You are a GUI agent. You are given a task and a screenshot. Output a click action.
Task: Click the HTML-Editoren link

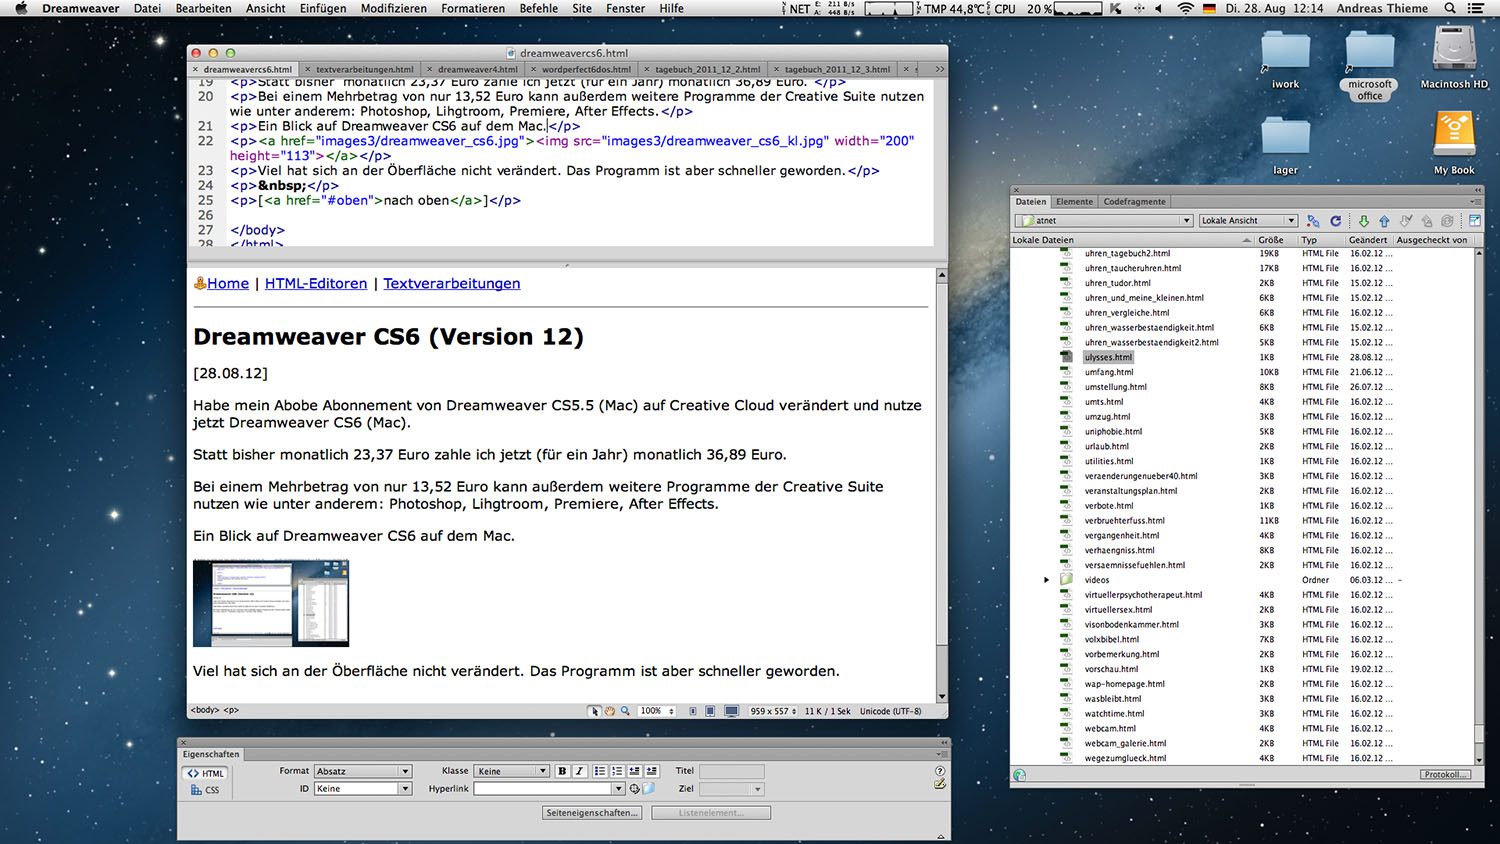pyautogui.click(x=316, y=284)
